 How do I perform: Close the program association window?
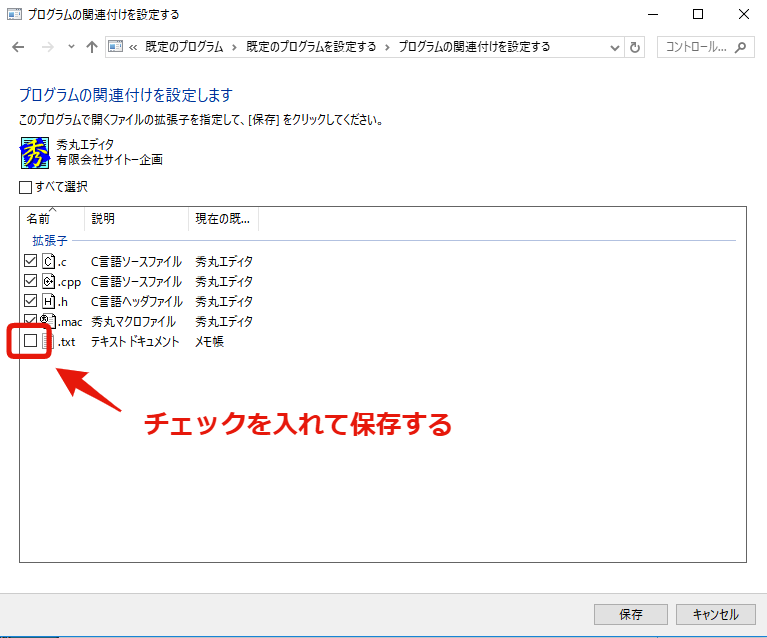click(x=744, y=14)
